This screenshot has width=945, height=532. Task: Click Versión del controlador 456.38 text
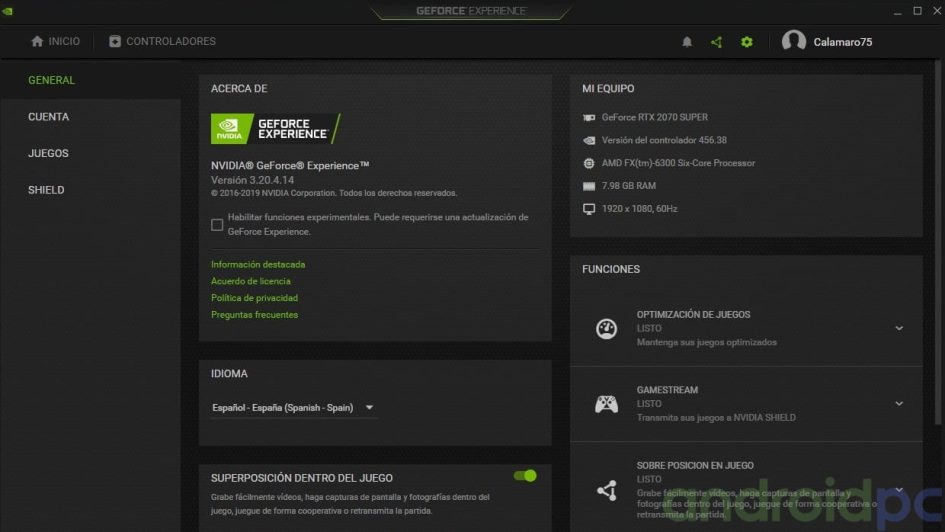[x=664, y=140]
